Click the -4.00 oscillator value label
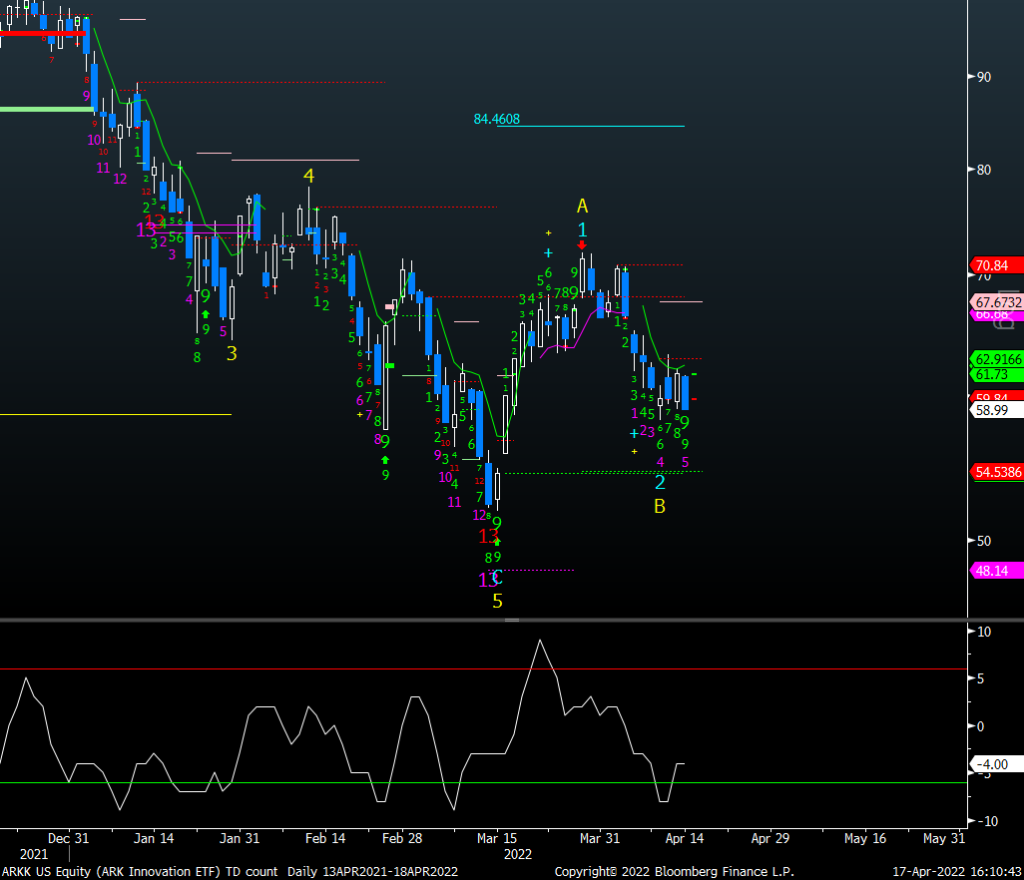Image resolution: width=1024 pixels, height=880 pixels. [997, 764]
